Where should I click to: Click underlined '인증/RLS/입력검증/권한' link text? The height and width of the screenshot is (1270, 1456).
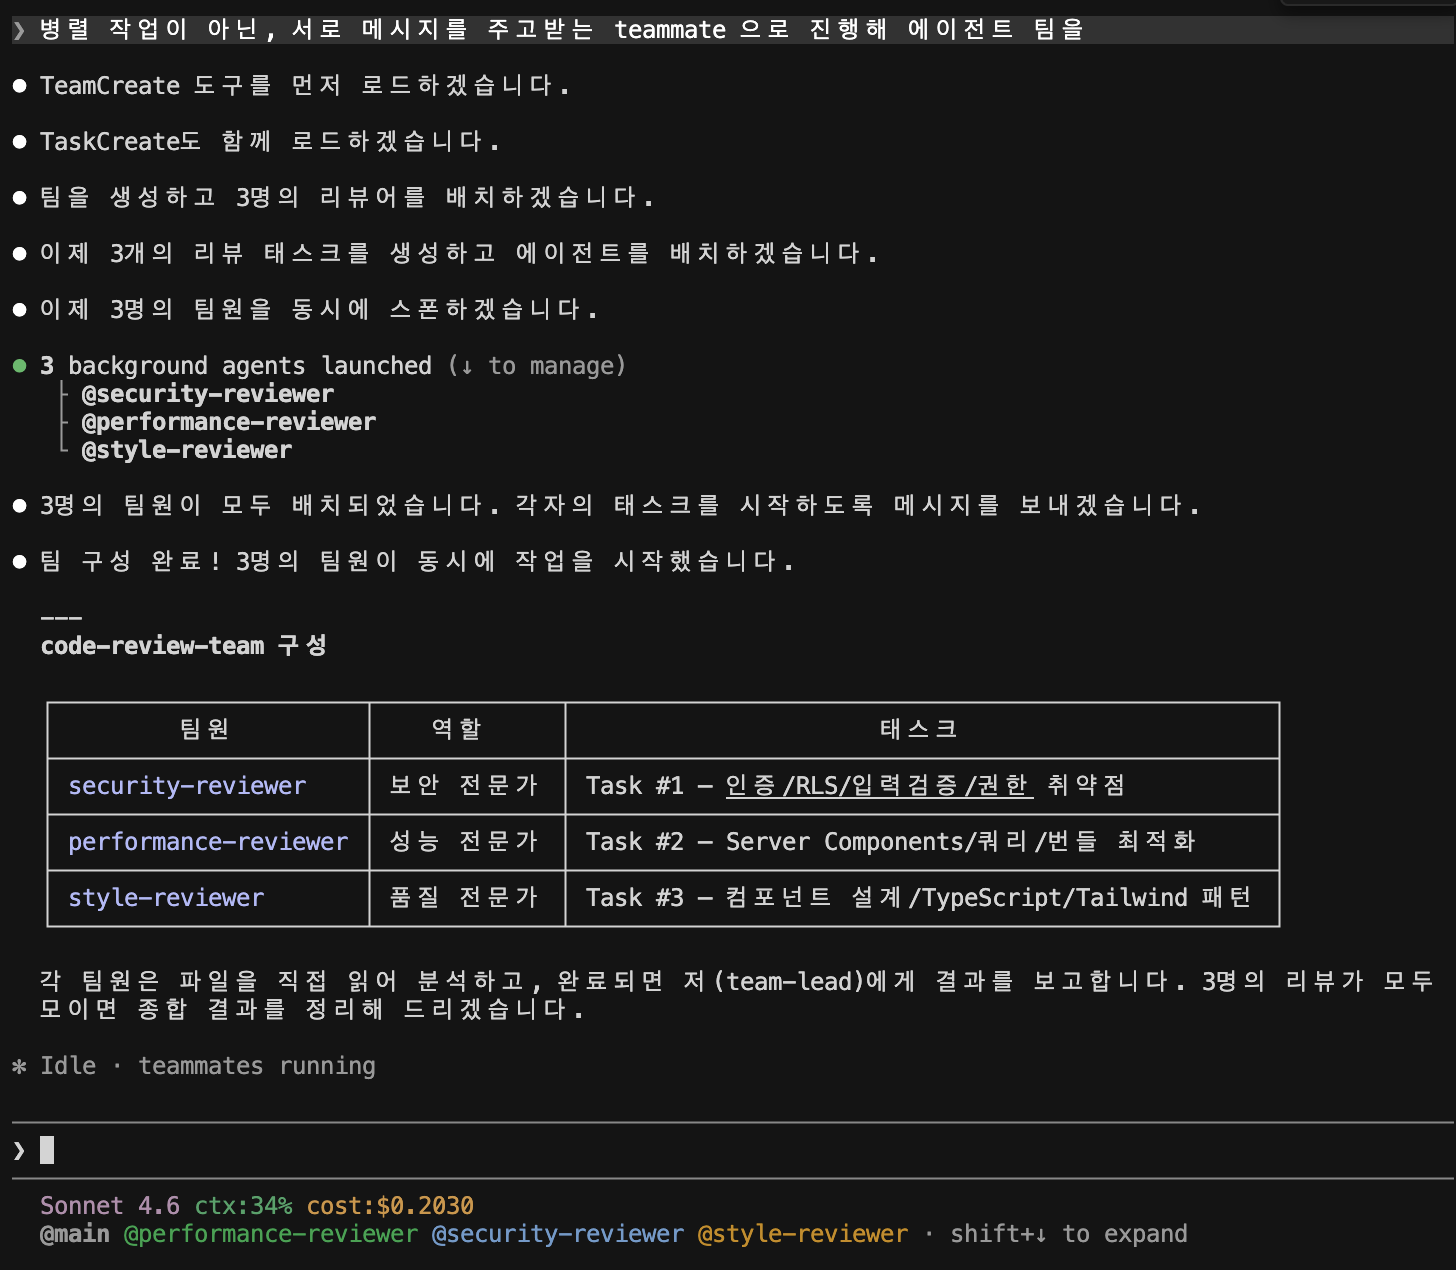(879, 786)
